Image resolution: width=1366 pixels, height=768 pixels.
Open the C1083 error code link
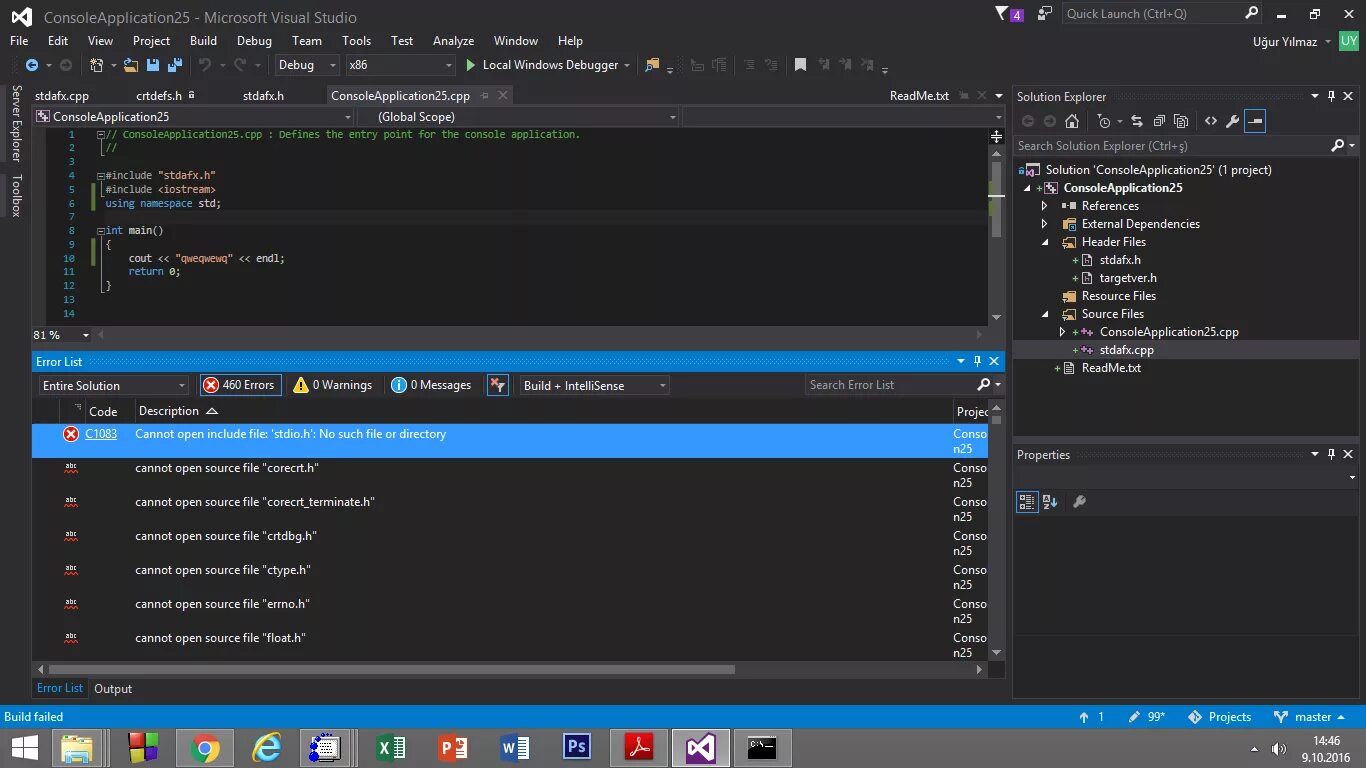tap(101, 434)
